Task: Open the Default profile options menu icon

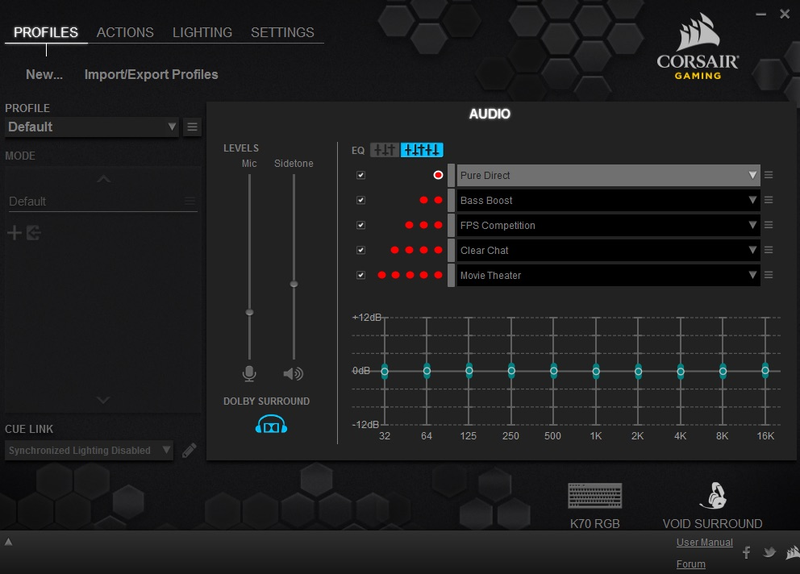Action: tap(192, 127)
